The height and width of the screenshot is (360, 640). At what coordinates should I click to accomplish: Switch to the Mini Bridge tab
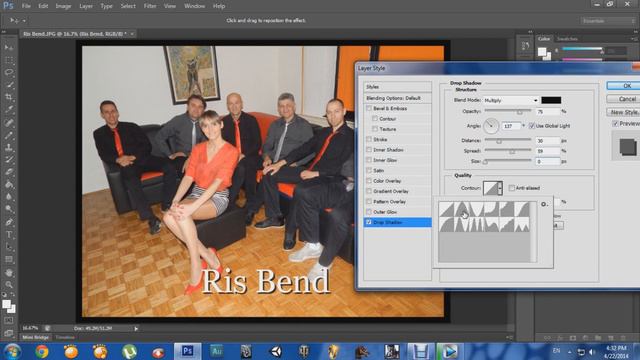point(36,338)
